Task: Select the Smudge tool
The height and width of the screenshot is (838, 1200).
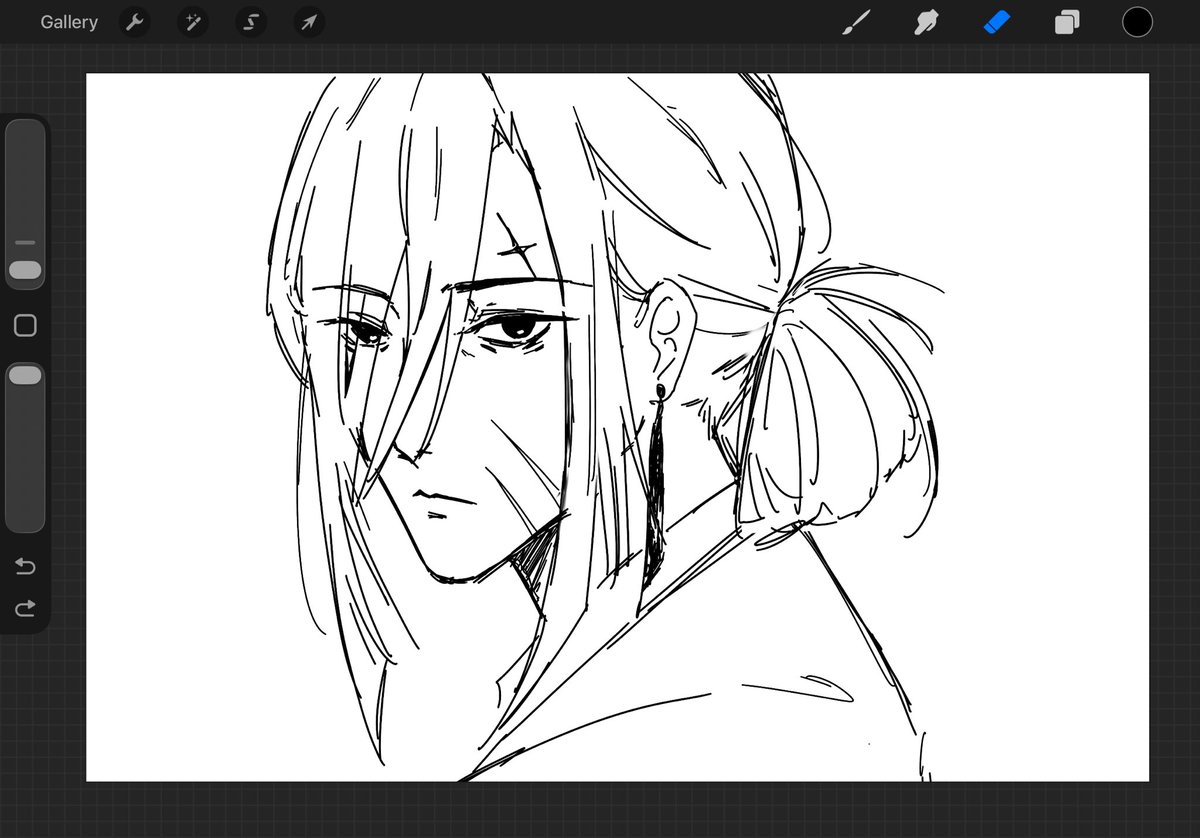Action: tap(926, 22)
